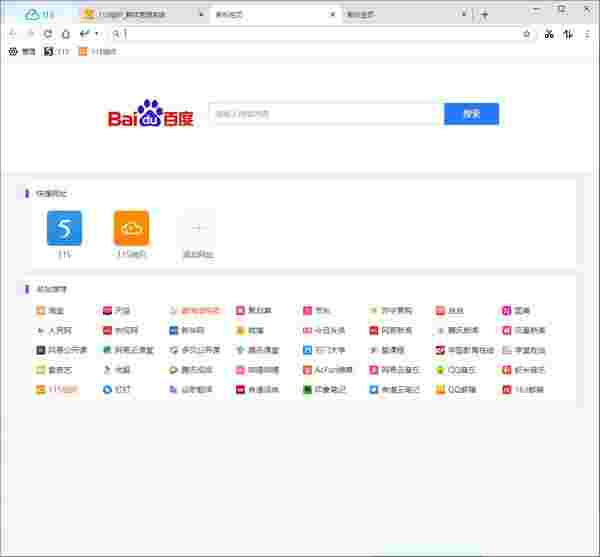The image size is (600, 557).
Task: Click the blue 有道云笔记 icon
Action: pyautogui.click(x=373, y=389)
